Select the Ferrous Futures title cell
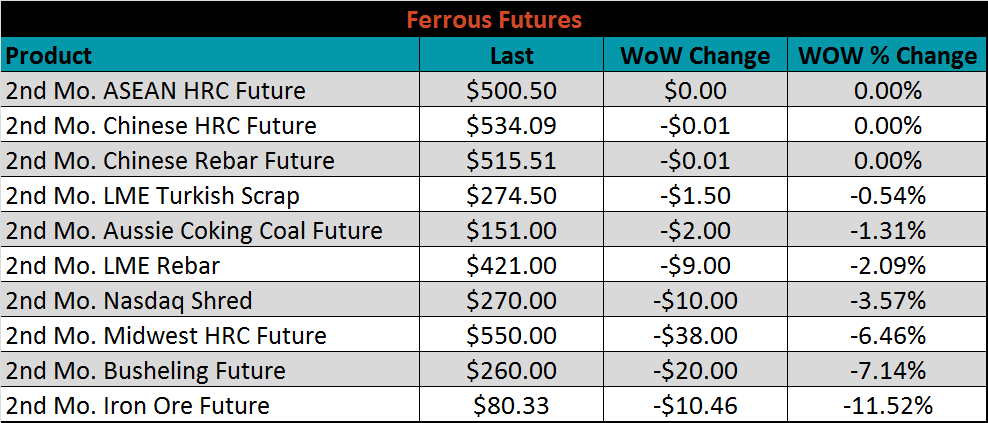Image resolution: width=988 pixels, height=423 pixels. 494,19
